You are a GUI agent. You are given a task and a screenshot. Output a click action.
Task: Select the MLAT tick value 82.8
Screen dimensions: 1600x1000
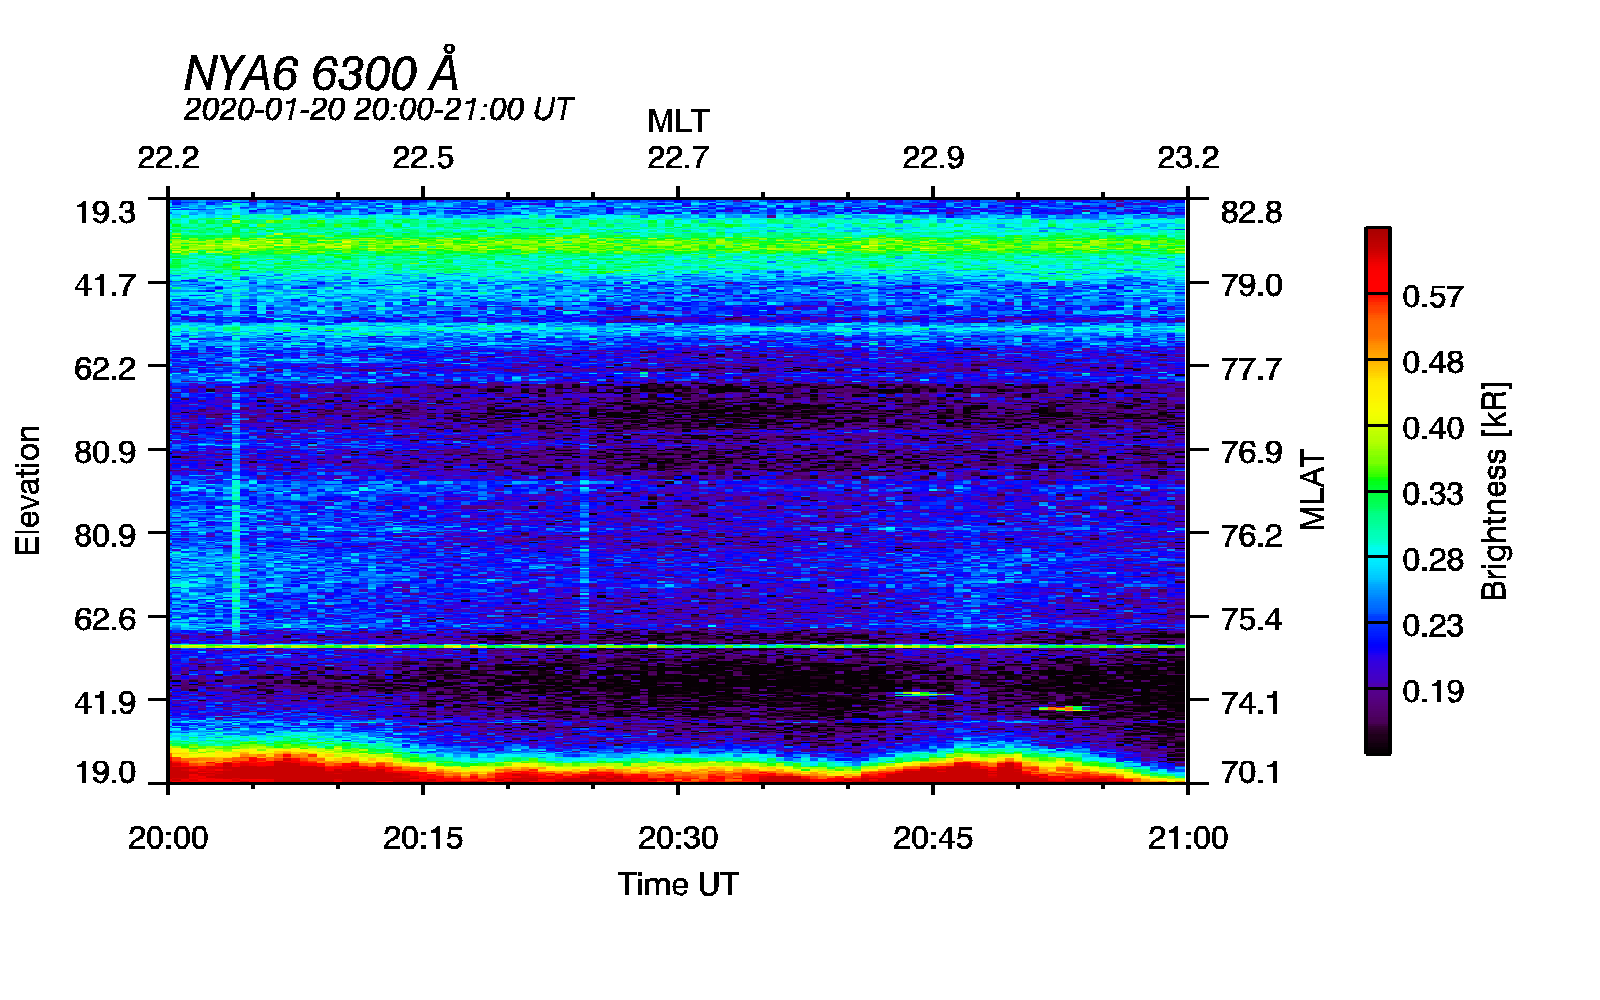pyautogui.click(x=1251, y=212)
